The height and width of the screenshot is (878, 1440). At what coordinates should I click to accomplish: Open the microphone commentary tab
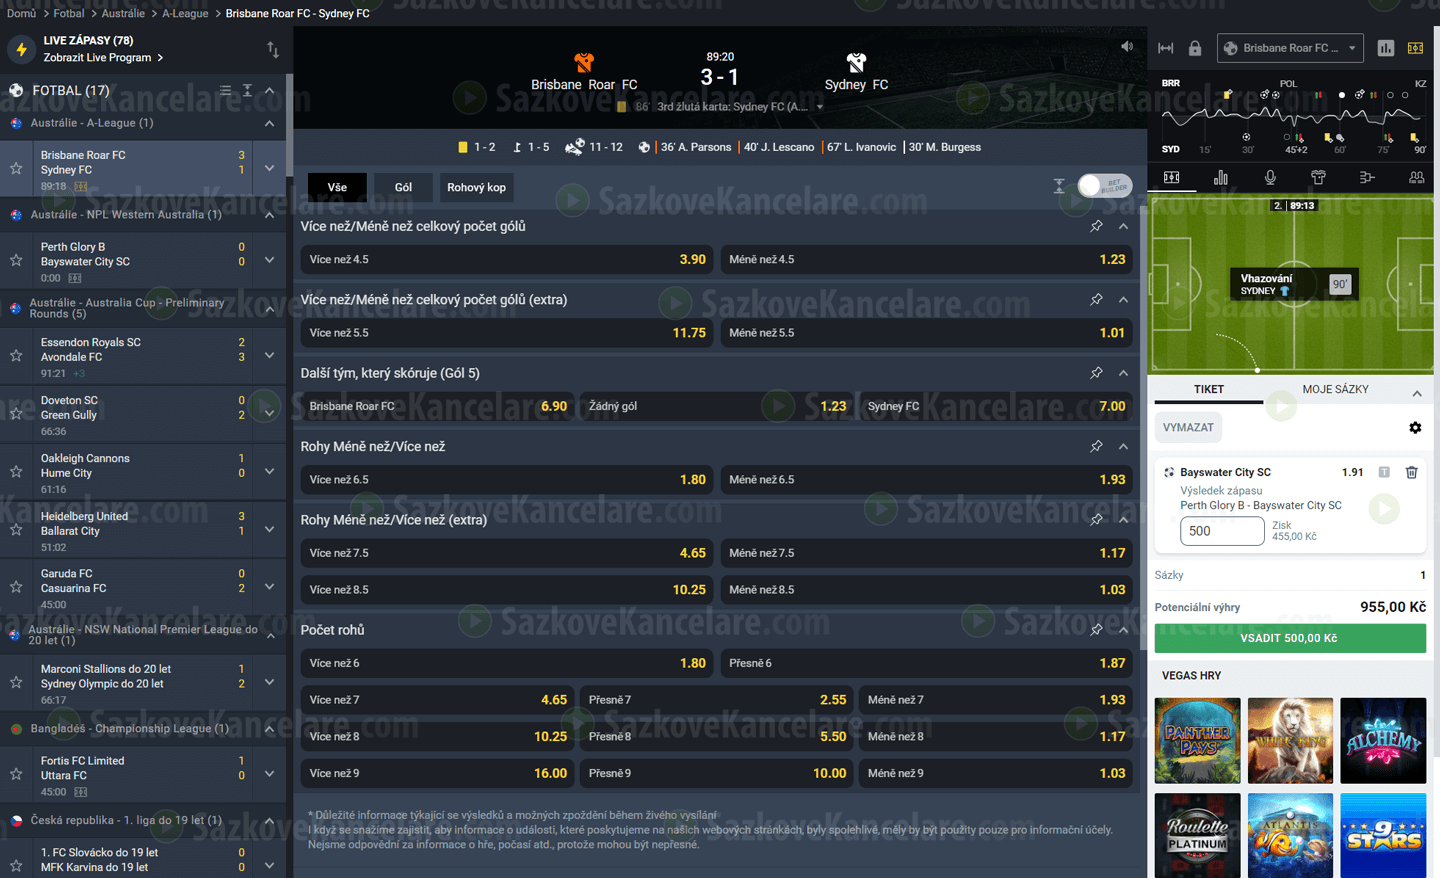1270,177
